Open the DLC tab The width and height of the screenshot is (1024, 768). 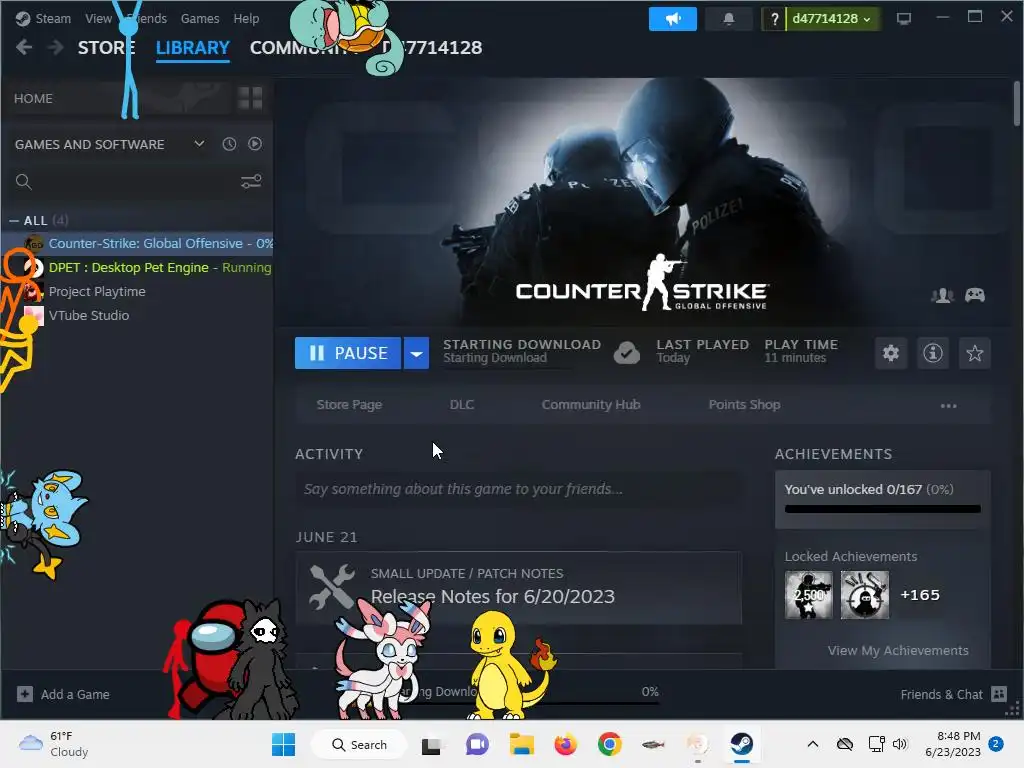click(x=462, y=405)
